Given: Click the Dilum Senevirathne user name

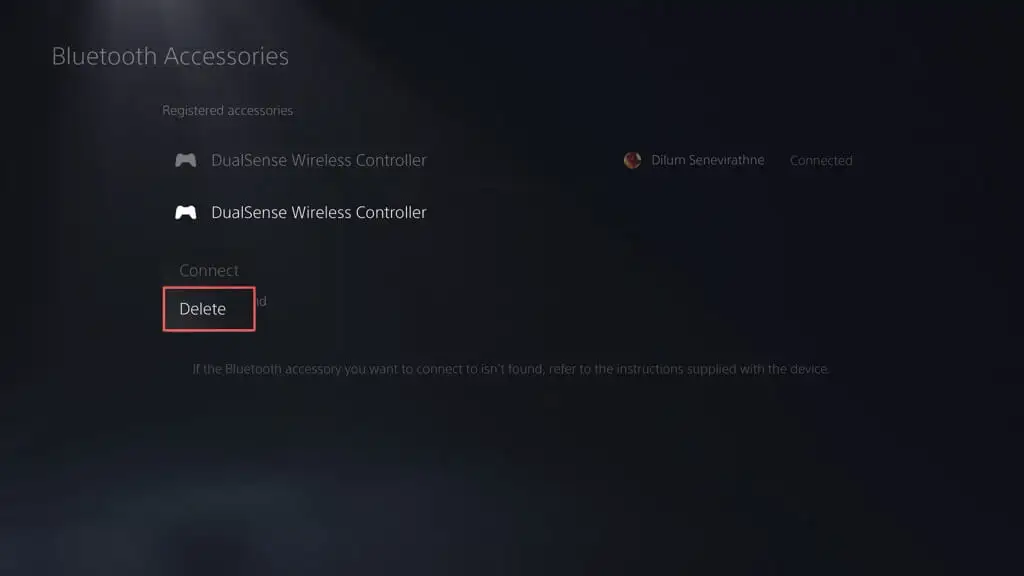Looking at the screenshot, I should click(708, 160).
